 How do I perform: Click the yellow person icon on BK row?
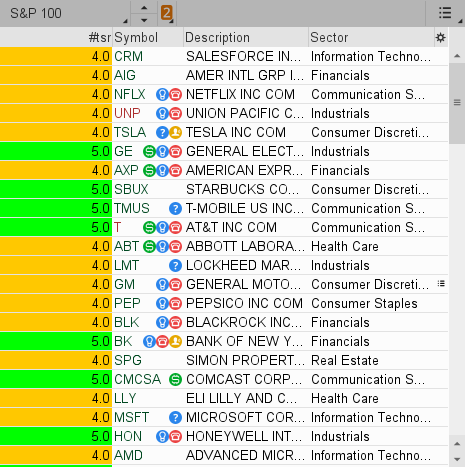[175, 342]
